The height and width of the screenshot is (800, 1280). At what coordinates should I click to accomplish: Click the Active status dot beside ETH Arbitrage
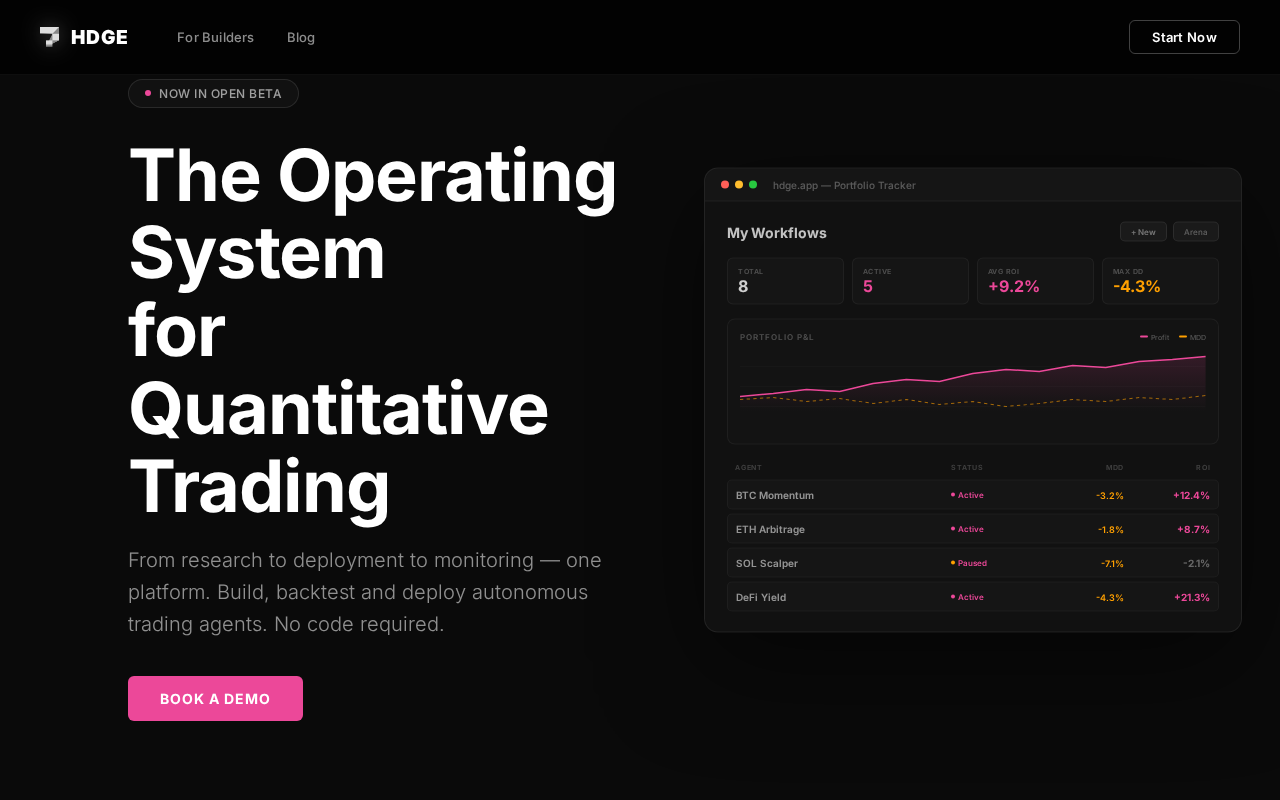[952, 528]
